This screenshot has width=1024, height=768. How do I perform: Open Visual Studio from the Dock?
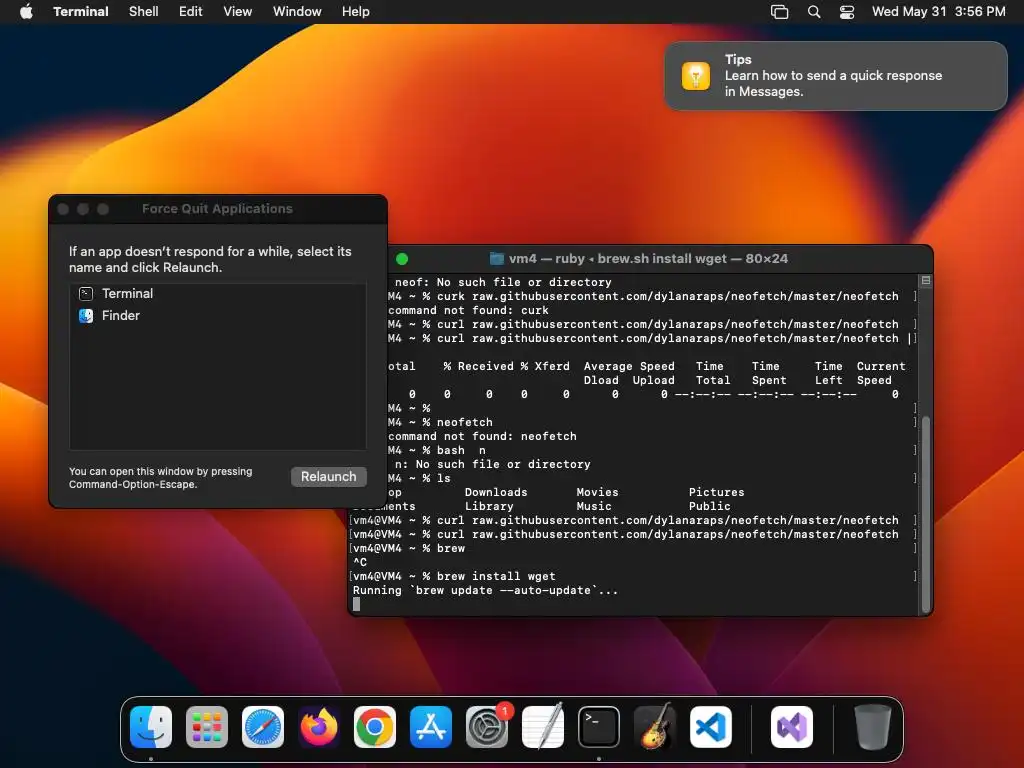click(792, 727)
